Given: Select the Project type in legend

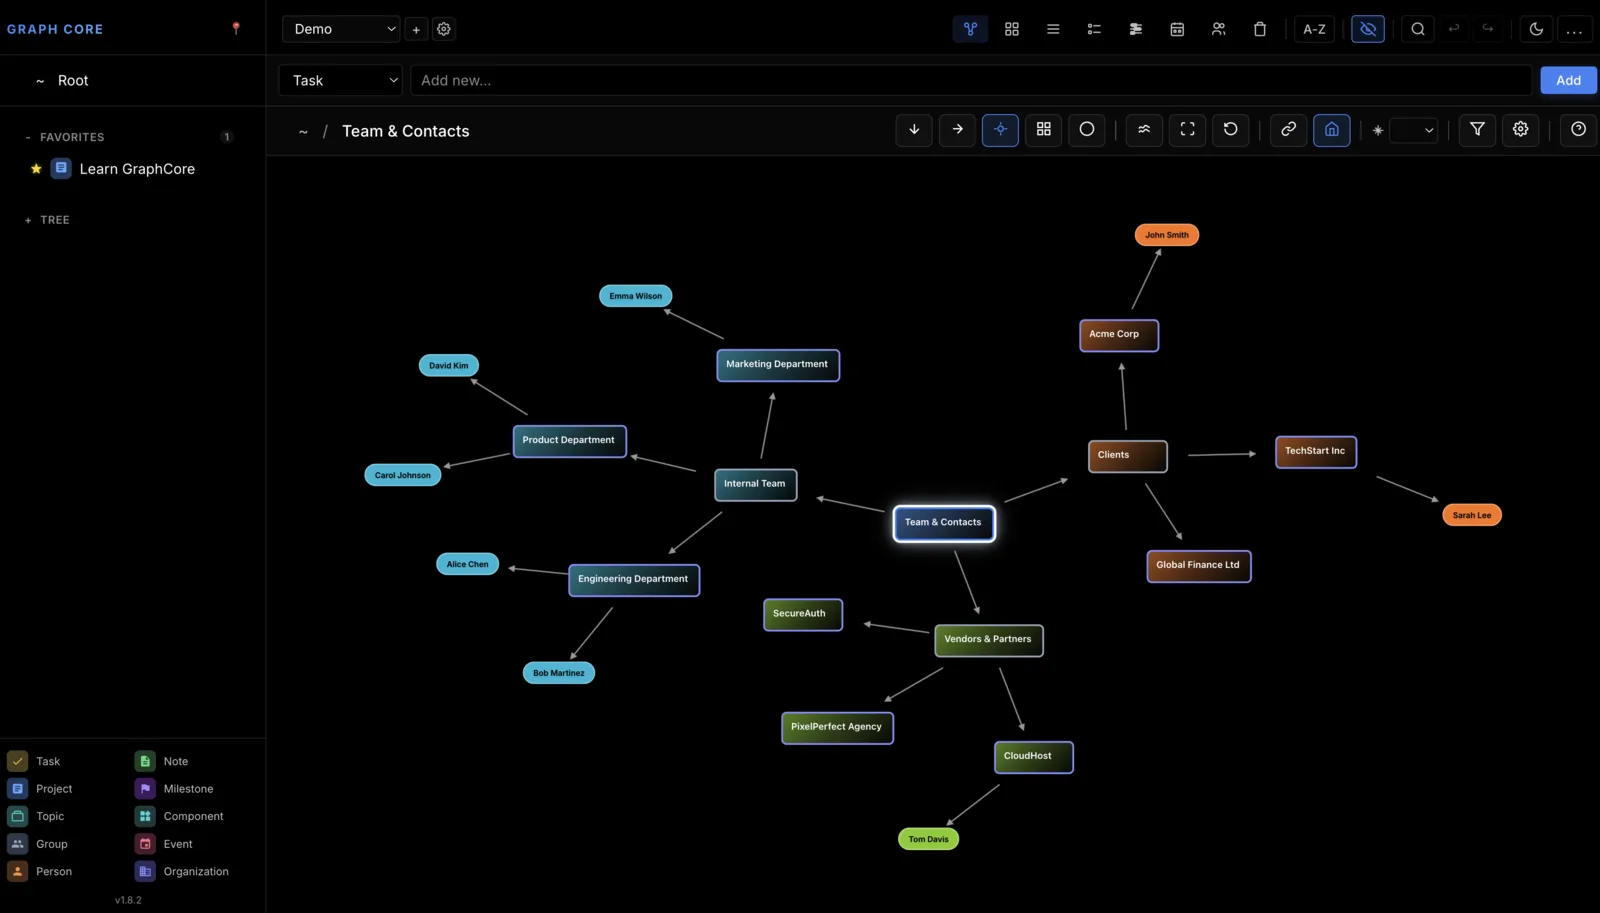Looking at the screenshot, I should 40,789.
